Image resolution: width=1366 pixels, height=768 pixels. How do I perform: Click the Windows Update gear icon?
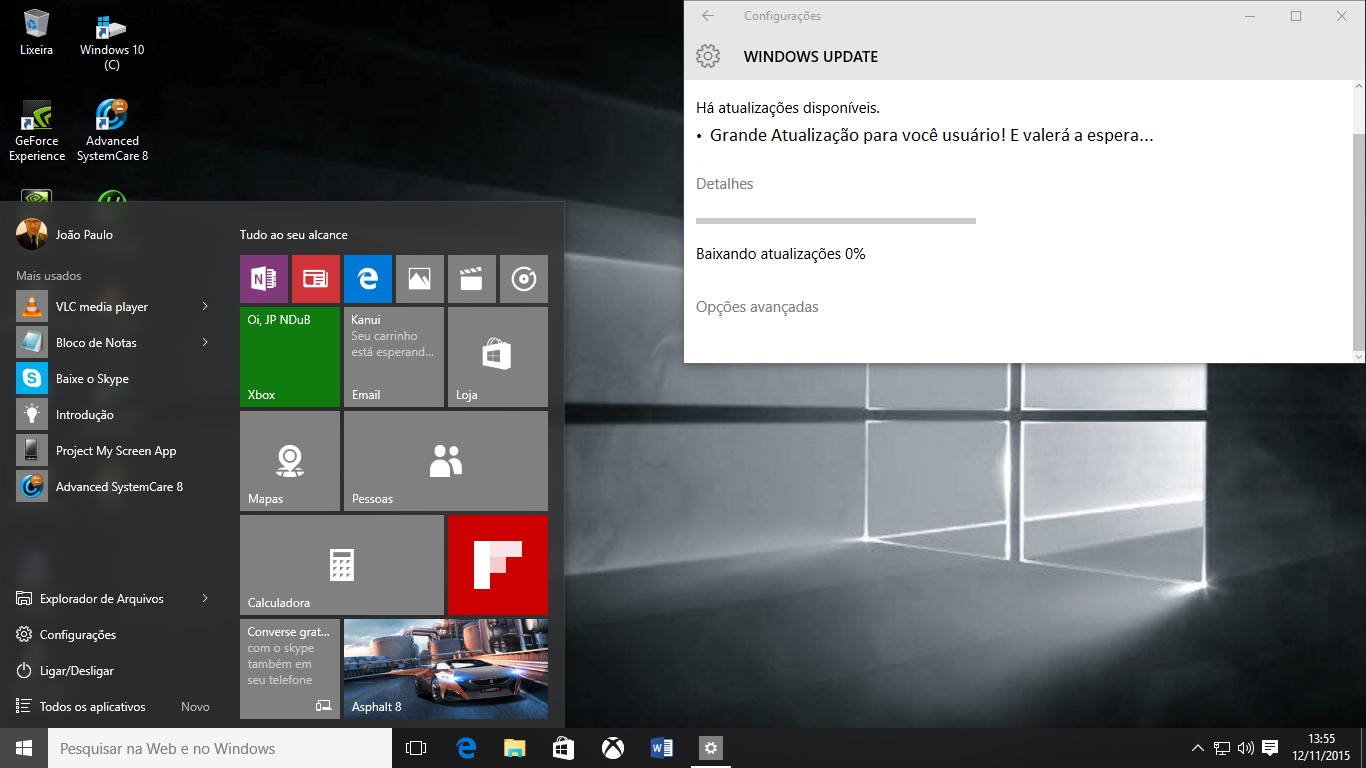(708, 56)
